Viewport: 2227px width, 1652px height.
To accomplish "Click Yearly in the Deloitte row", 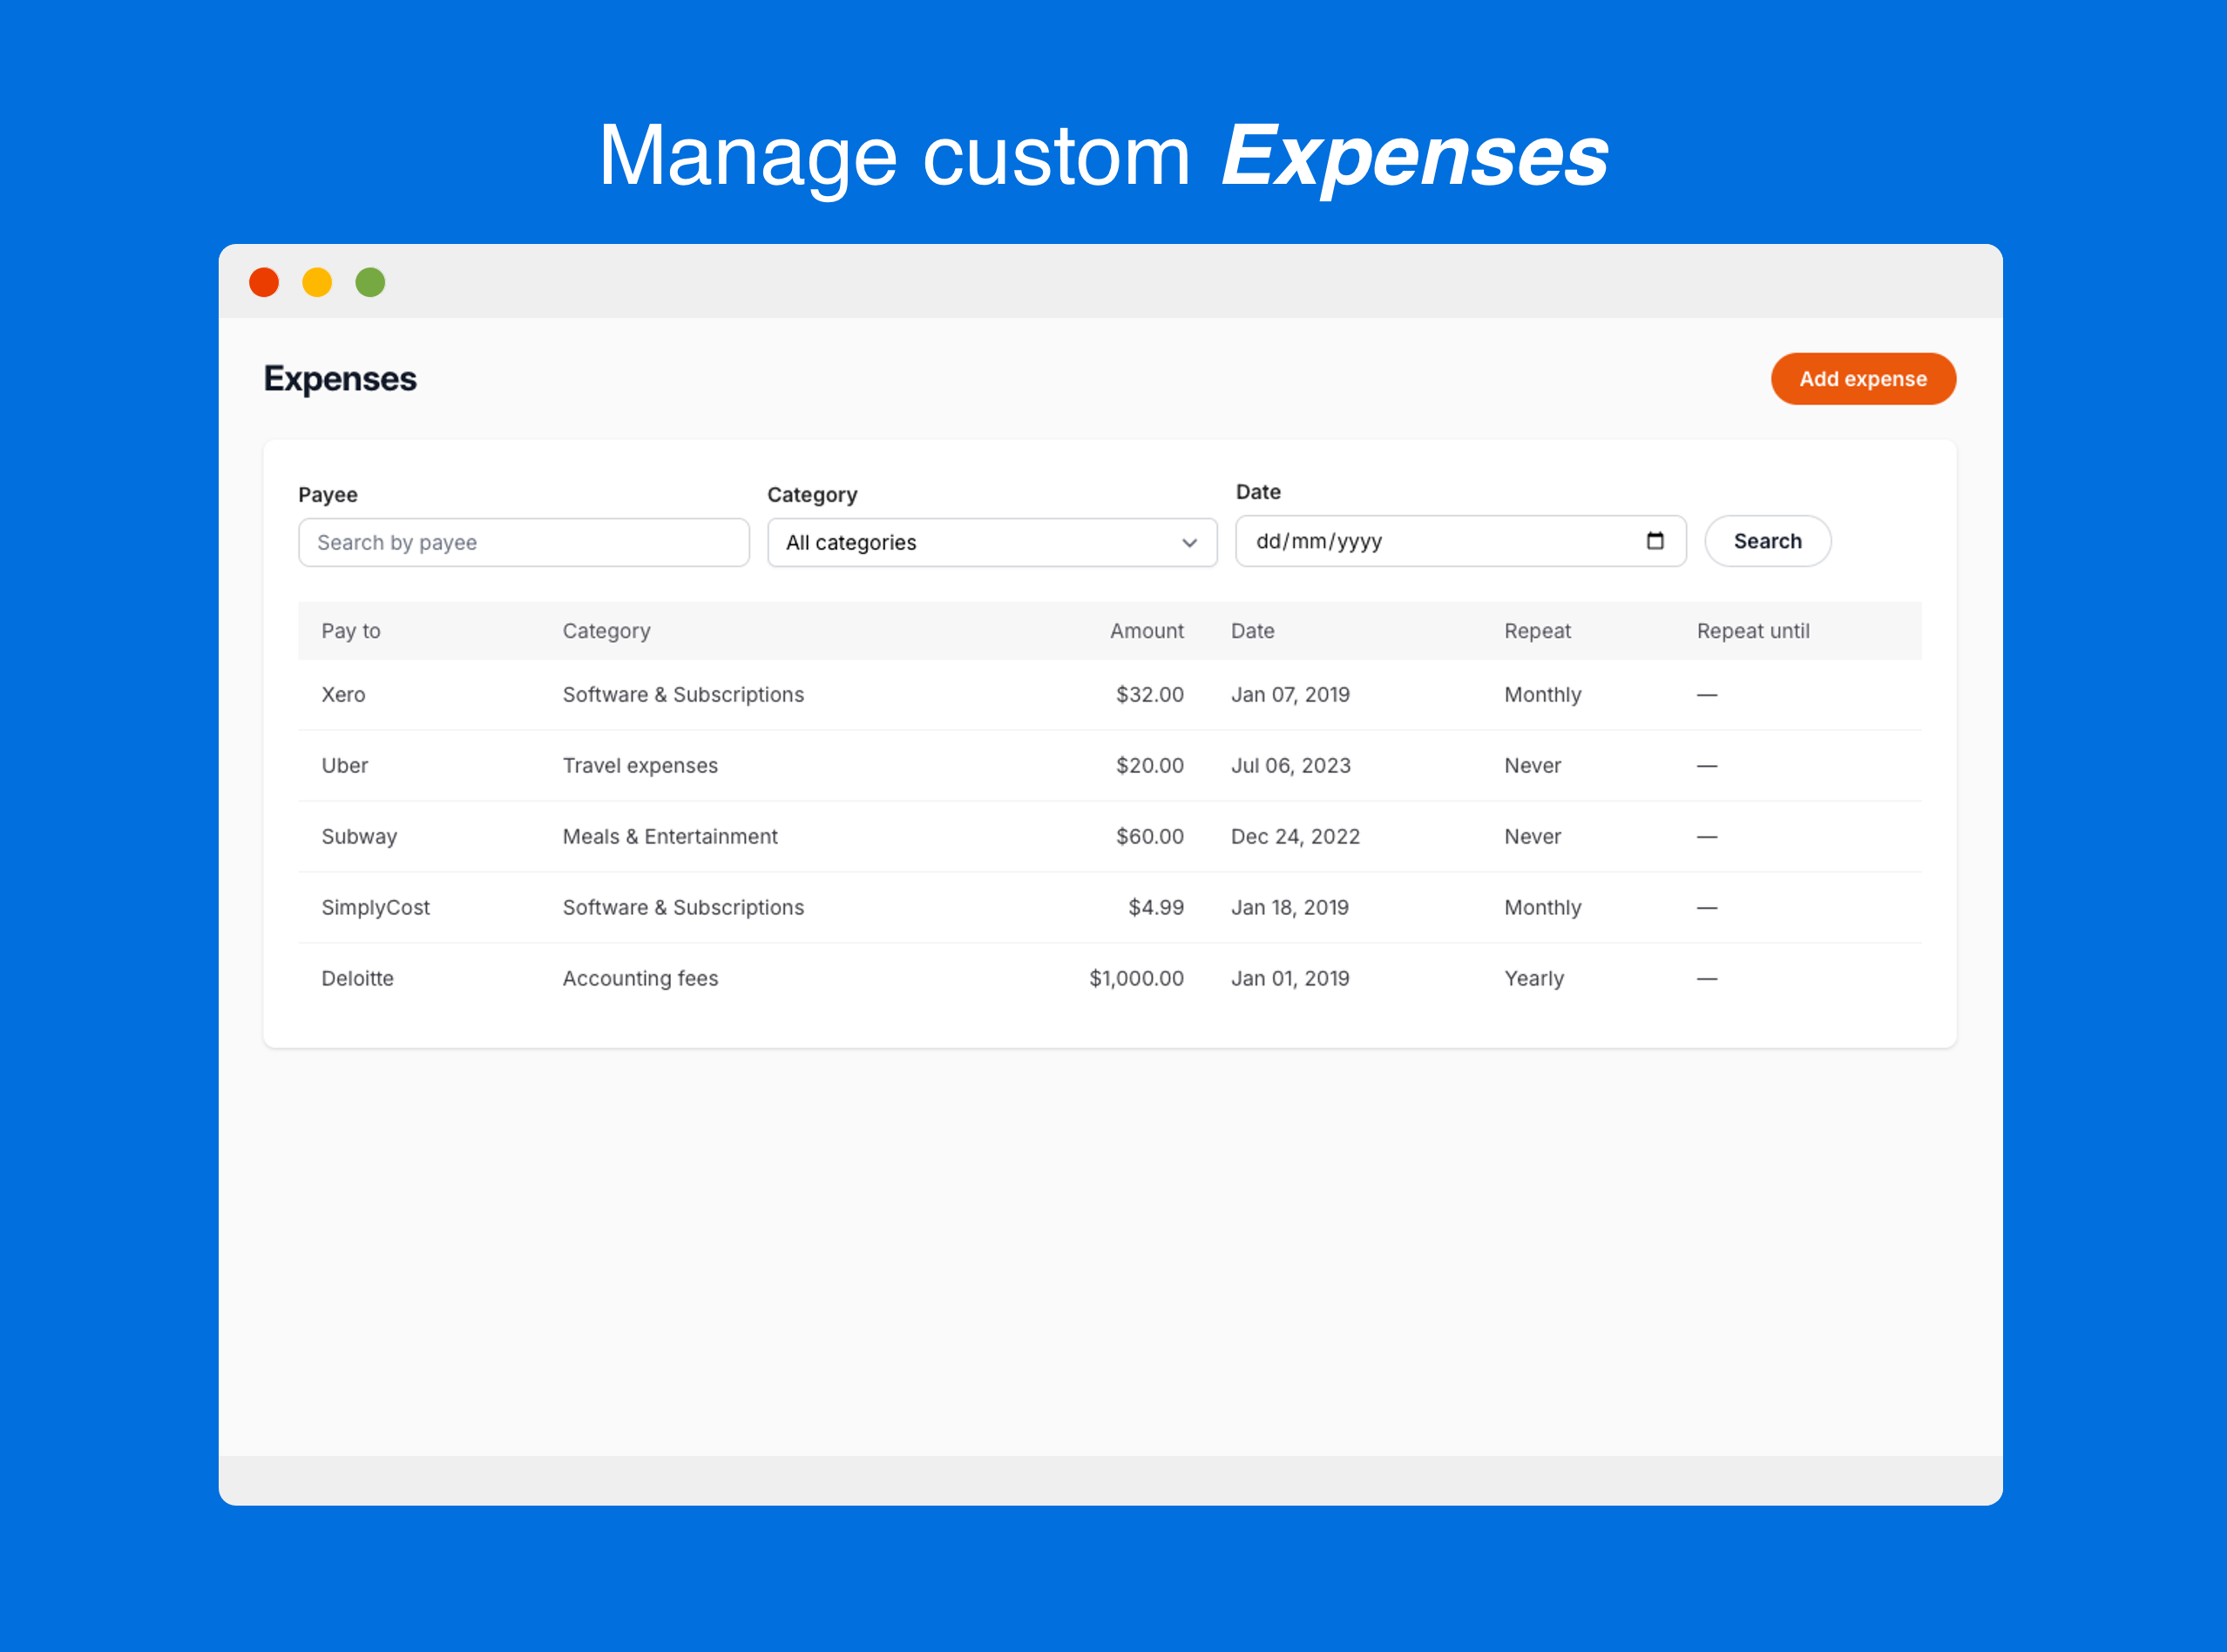I will click(x=1534, y=979).
